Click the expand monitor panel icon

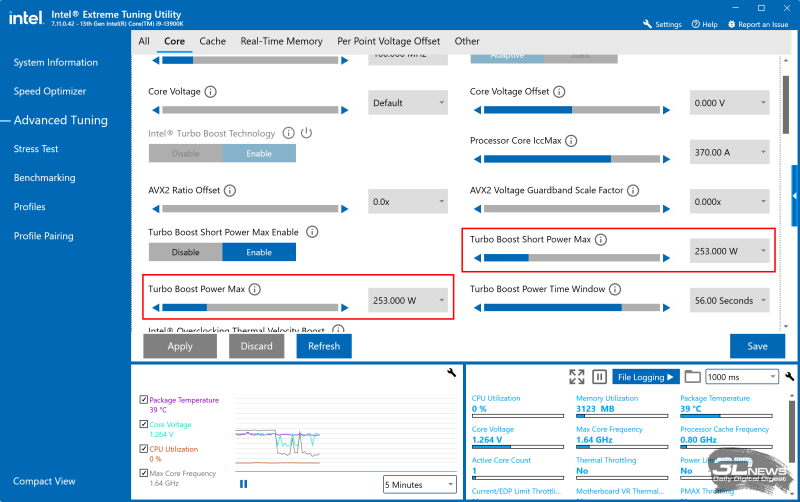[576, 377]
